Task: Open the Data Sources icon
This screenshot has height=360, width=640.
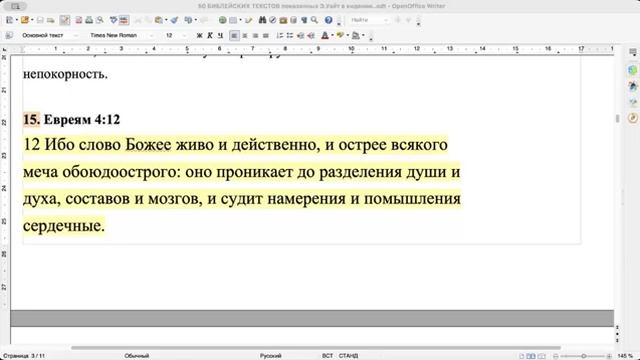Action: pos(293,20)
